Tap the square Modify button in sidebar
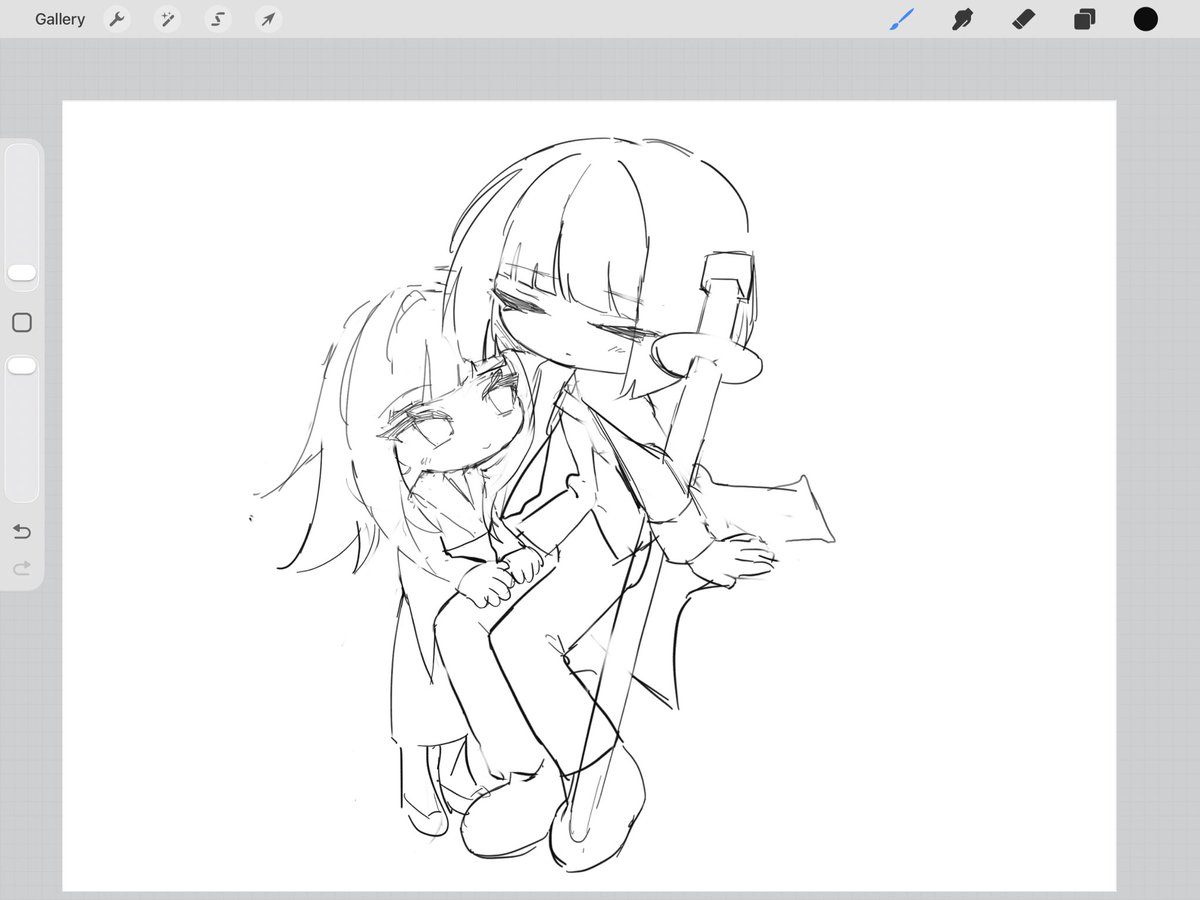Screen dimensions: 1200x900 pyautogui.click(x=22, y=322)
